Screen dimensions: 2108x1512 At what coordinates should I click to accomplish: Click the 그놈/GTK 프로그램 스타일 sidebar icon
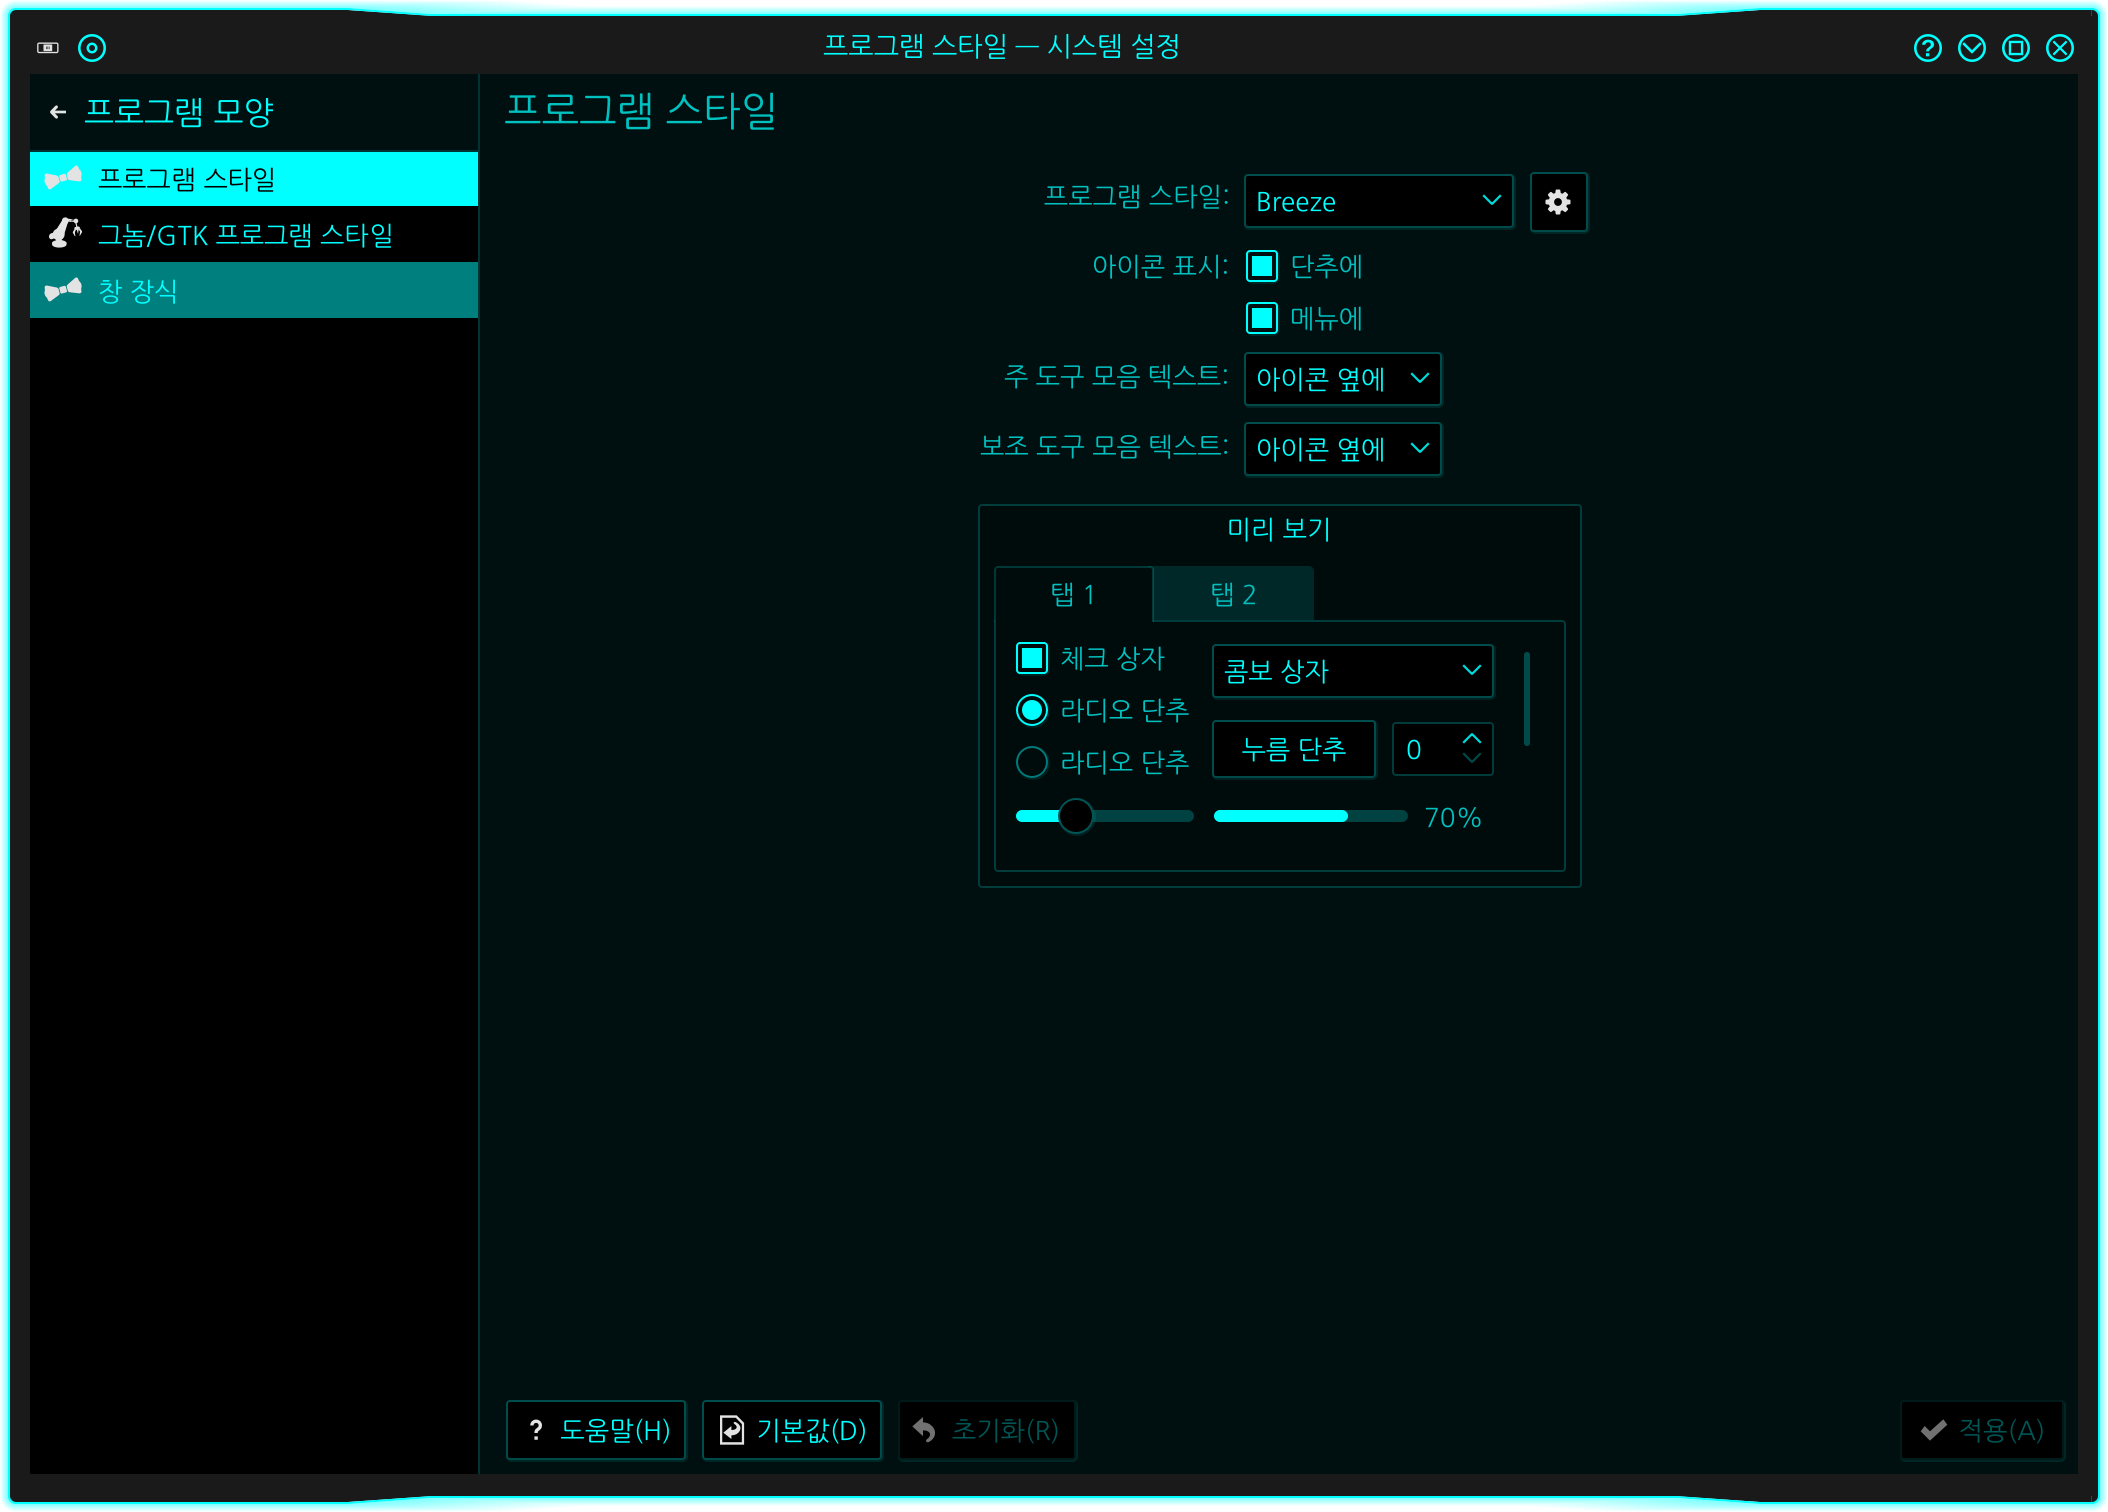[64, 234]
